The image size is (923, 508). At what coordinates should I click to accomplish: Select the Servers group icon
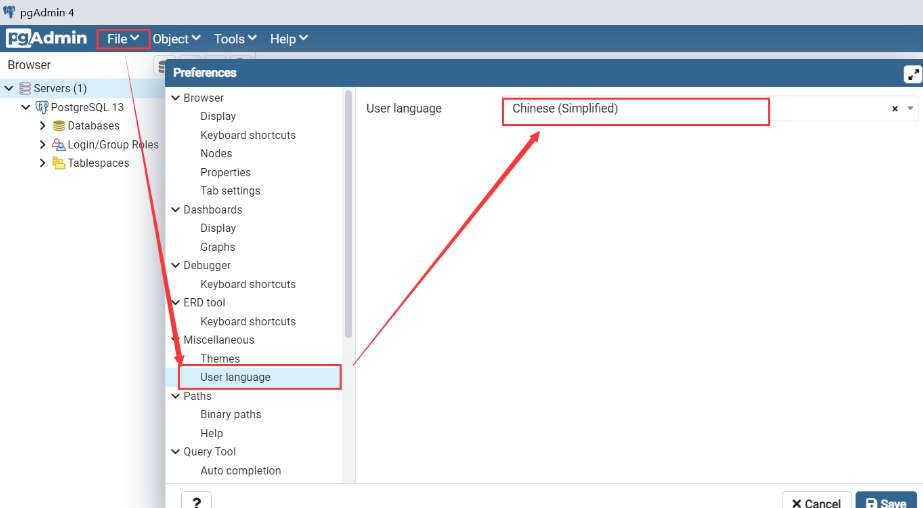tap(25, 88)
